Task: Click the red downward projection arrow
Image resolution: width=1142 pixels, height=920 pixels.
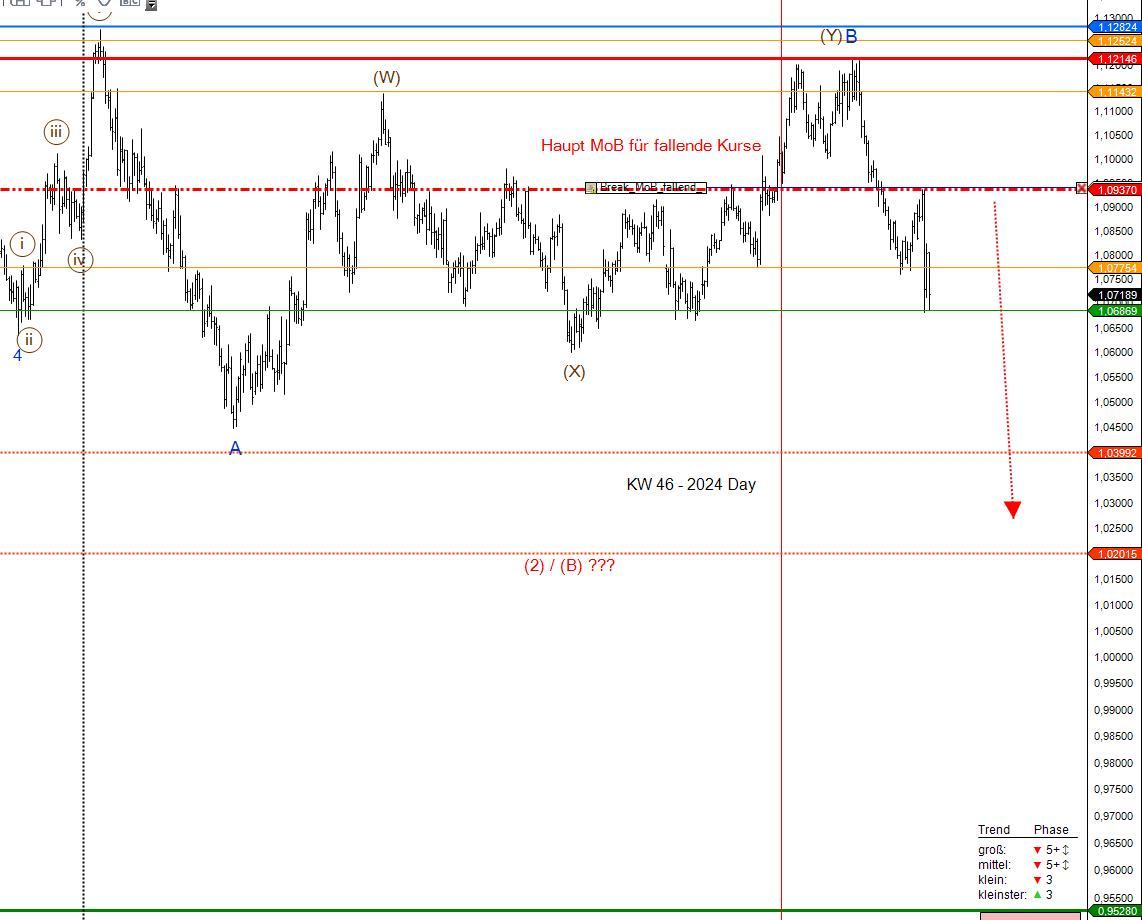Action: click(x=1012, y=508)
